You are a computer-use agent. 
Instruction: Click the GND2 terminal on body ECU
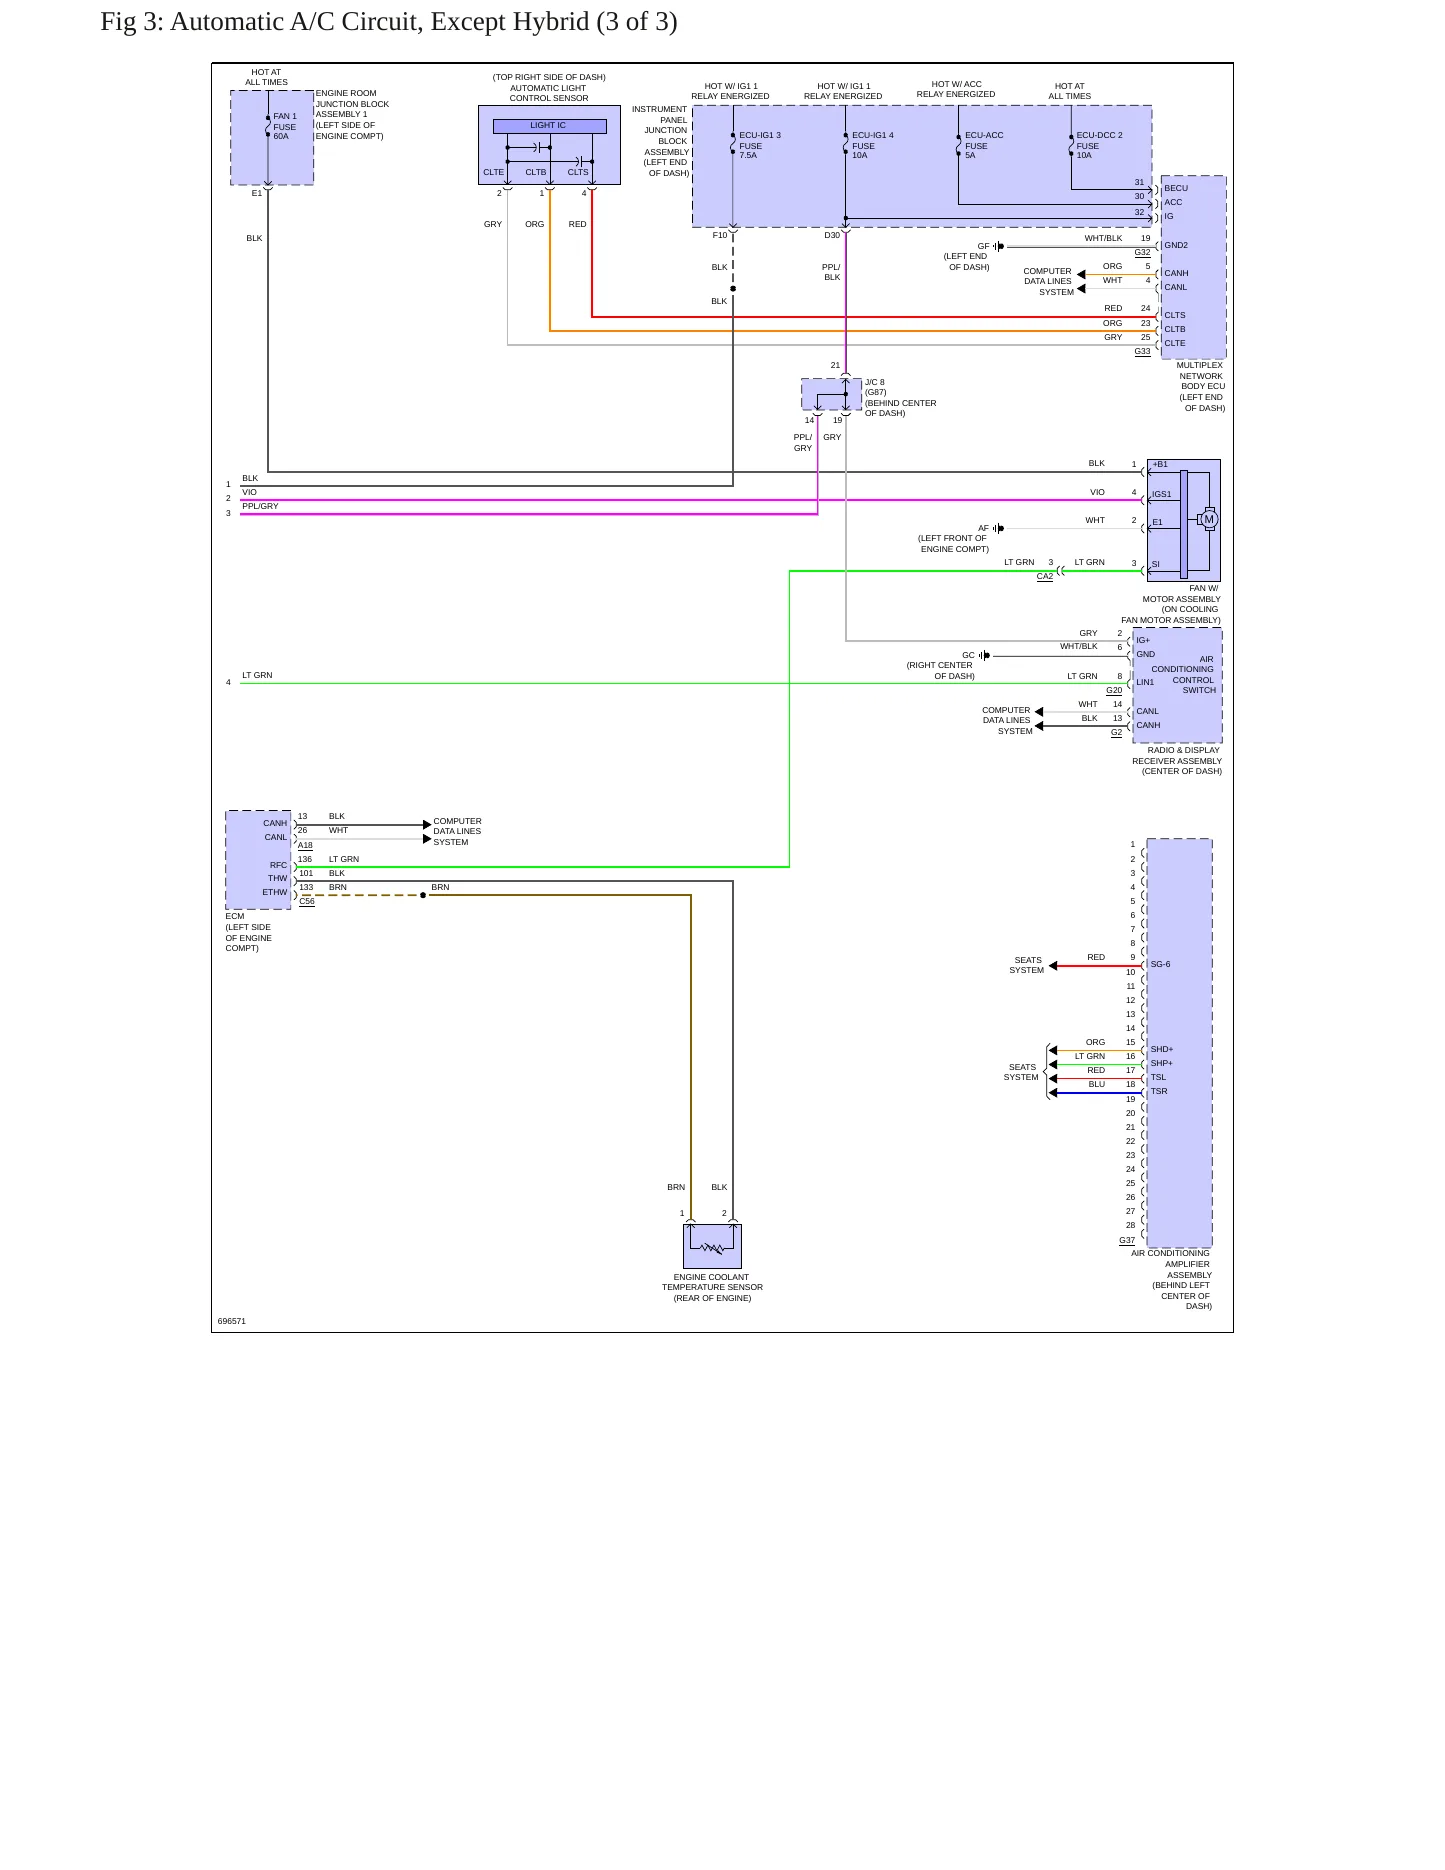click(x=1176, y=245)
